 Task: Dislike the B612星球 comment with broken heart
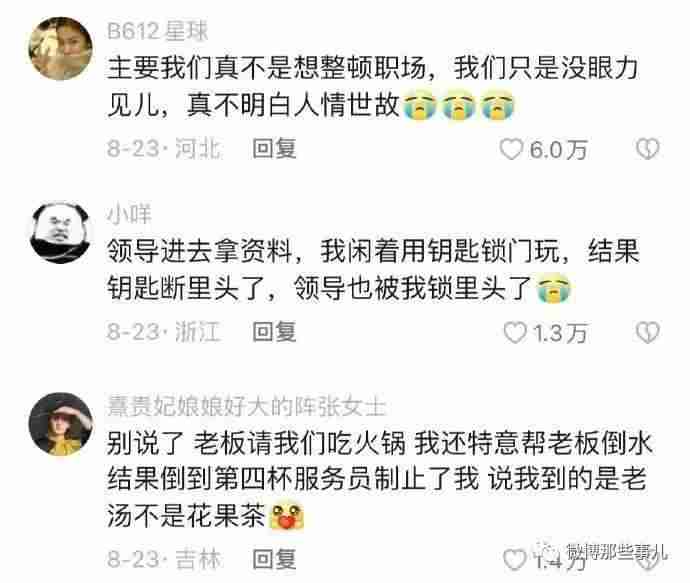pos(648,149)
